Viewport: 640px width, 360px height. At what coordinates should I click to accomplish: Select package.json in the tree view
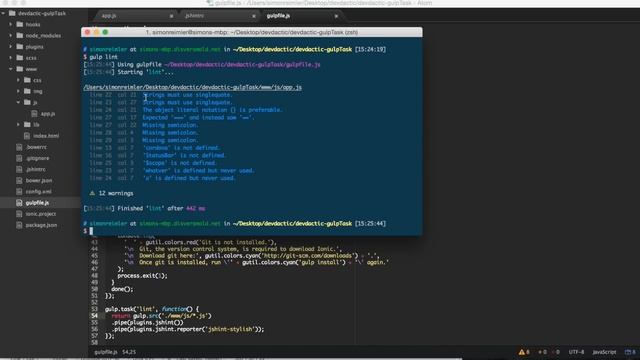coord(41,225)
